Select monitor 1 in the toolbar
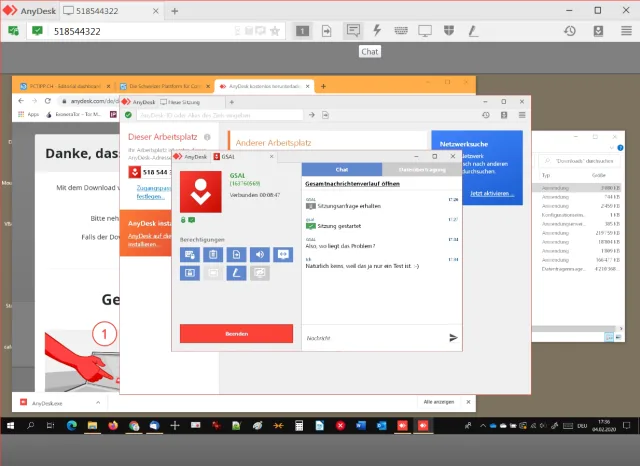 302,31
